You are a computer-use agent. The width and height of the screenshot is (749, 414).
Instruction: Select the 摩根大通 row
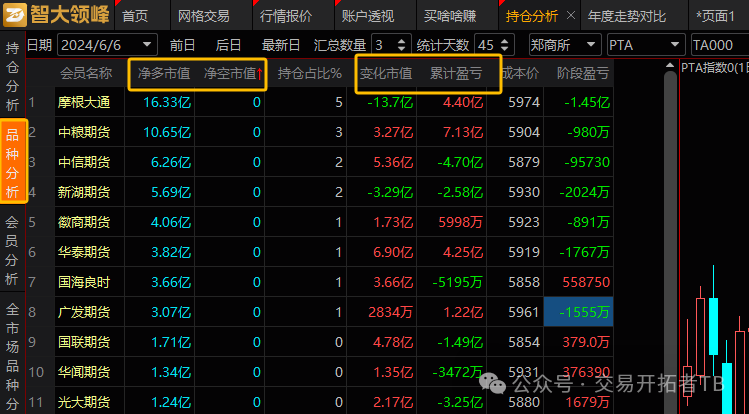pos(320,102)
